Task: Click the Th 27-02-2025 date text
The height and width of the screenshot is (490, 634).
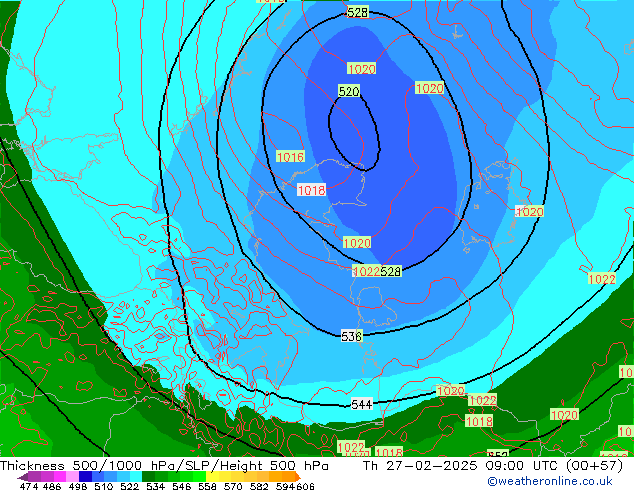Action: click(x=411, y=466)
